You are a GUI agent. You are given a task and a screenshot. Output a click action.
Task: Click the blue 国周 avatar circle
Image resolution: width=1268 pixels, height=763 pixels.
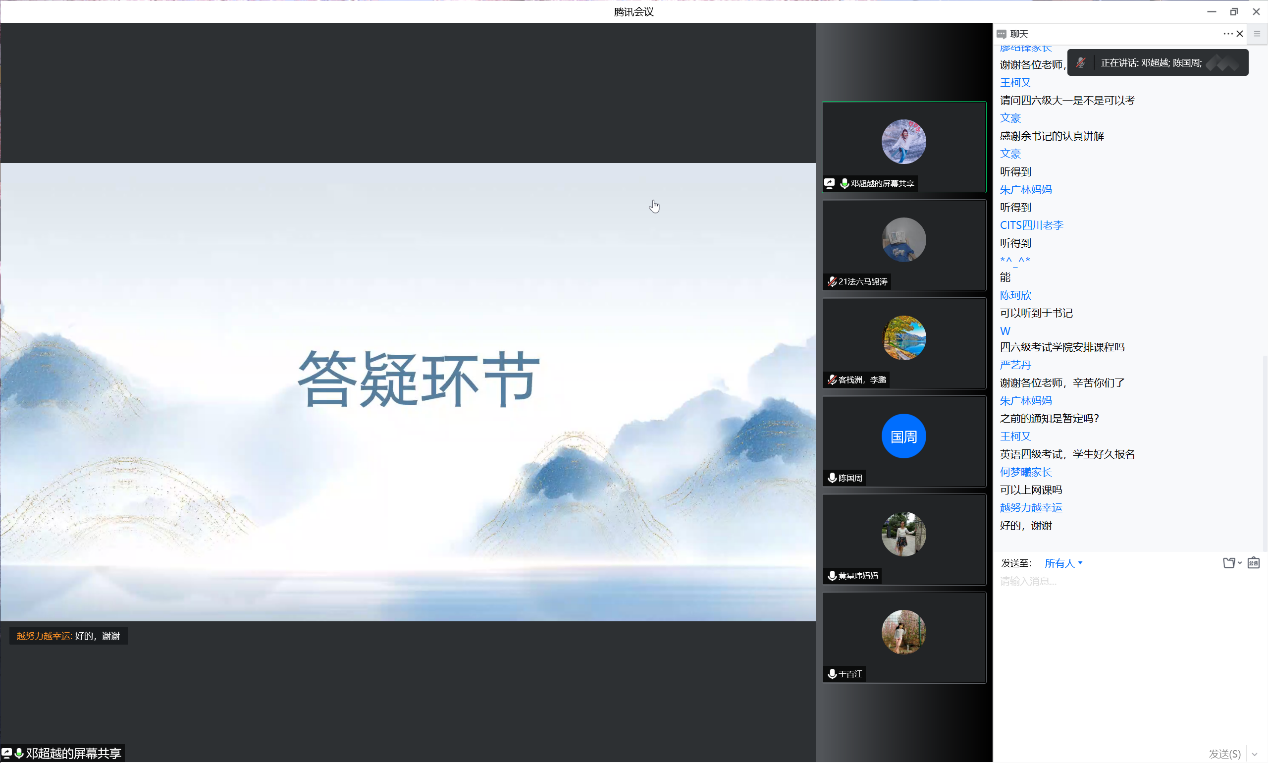(x=903, y=436)
